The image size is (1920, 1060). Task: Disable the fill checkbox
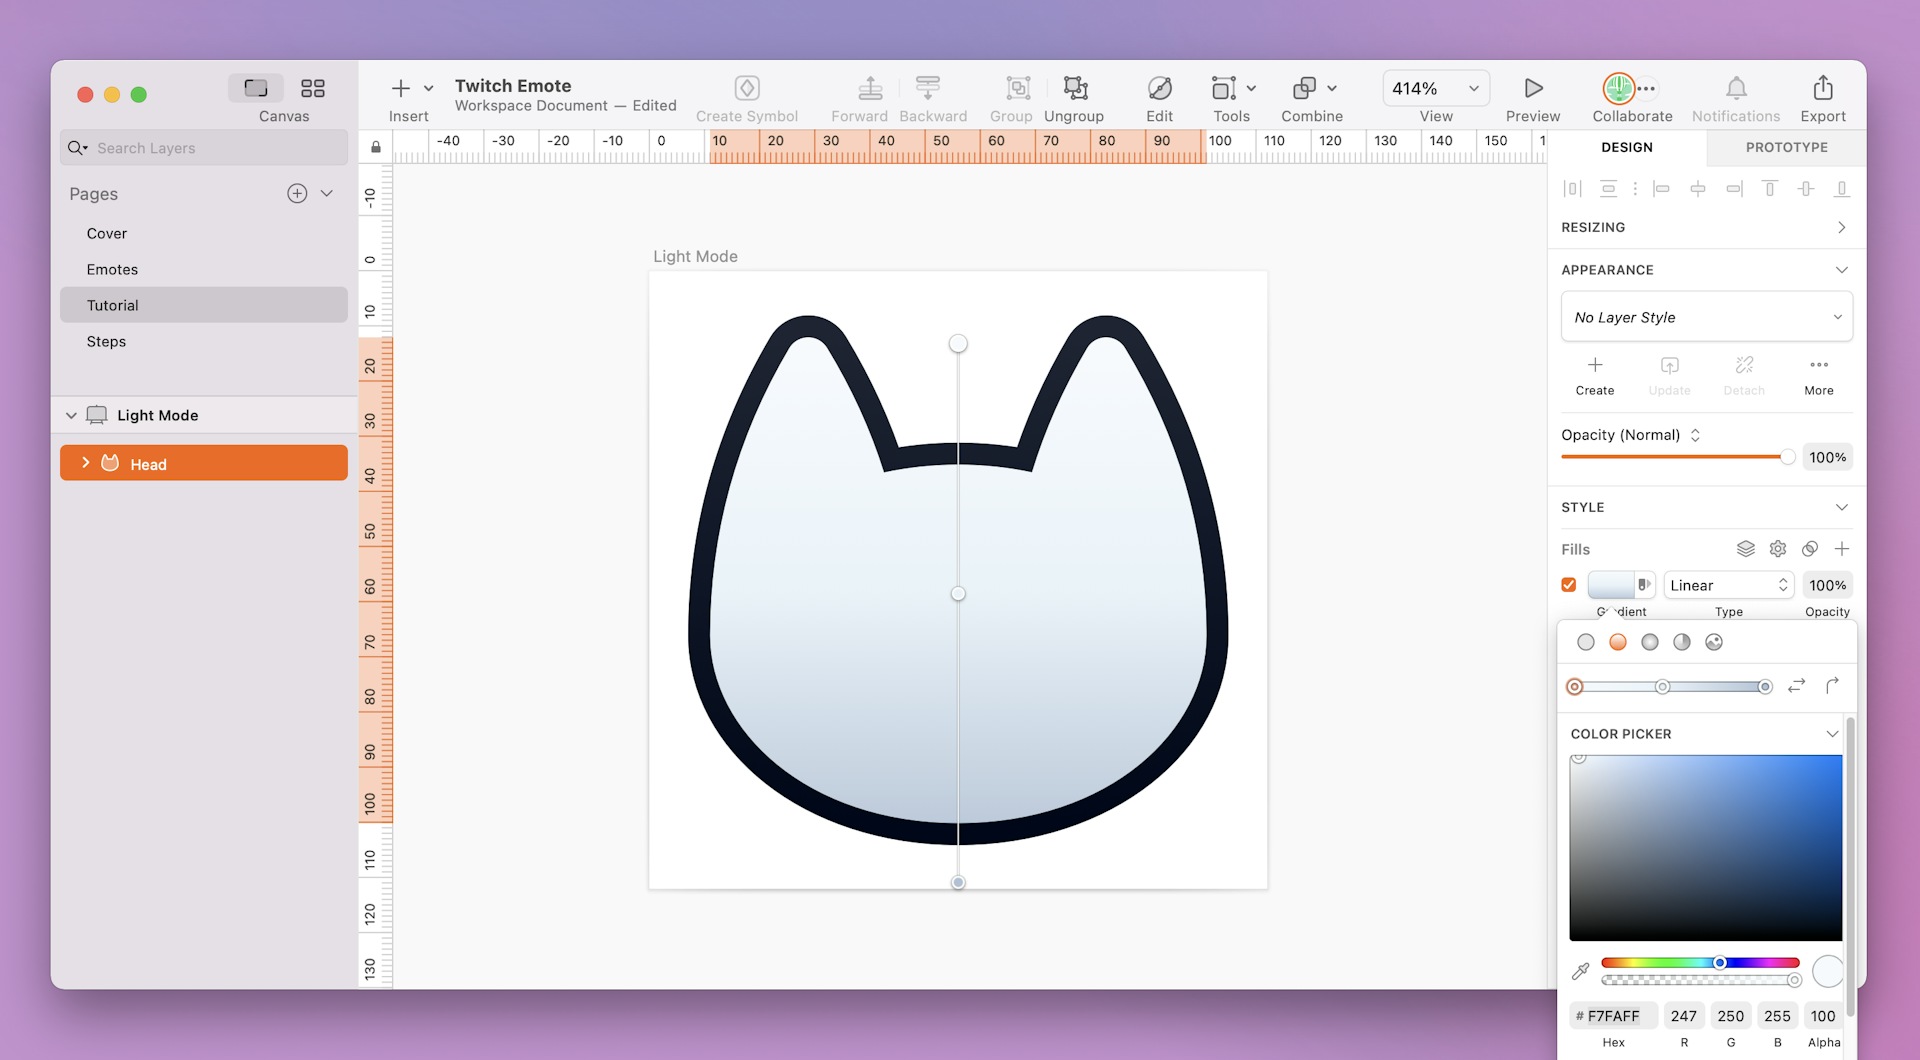pos(1567,584)
